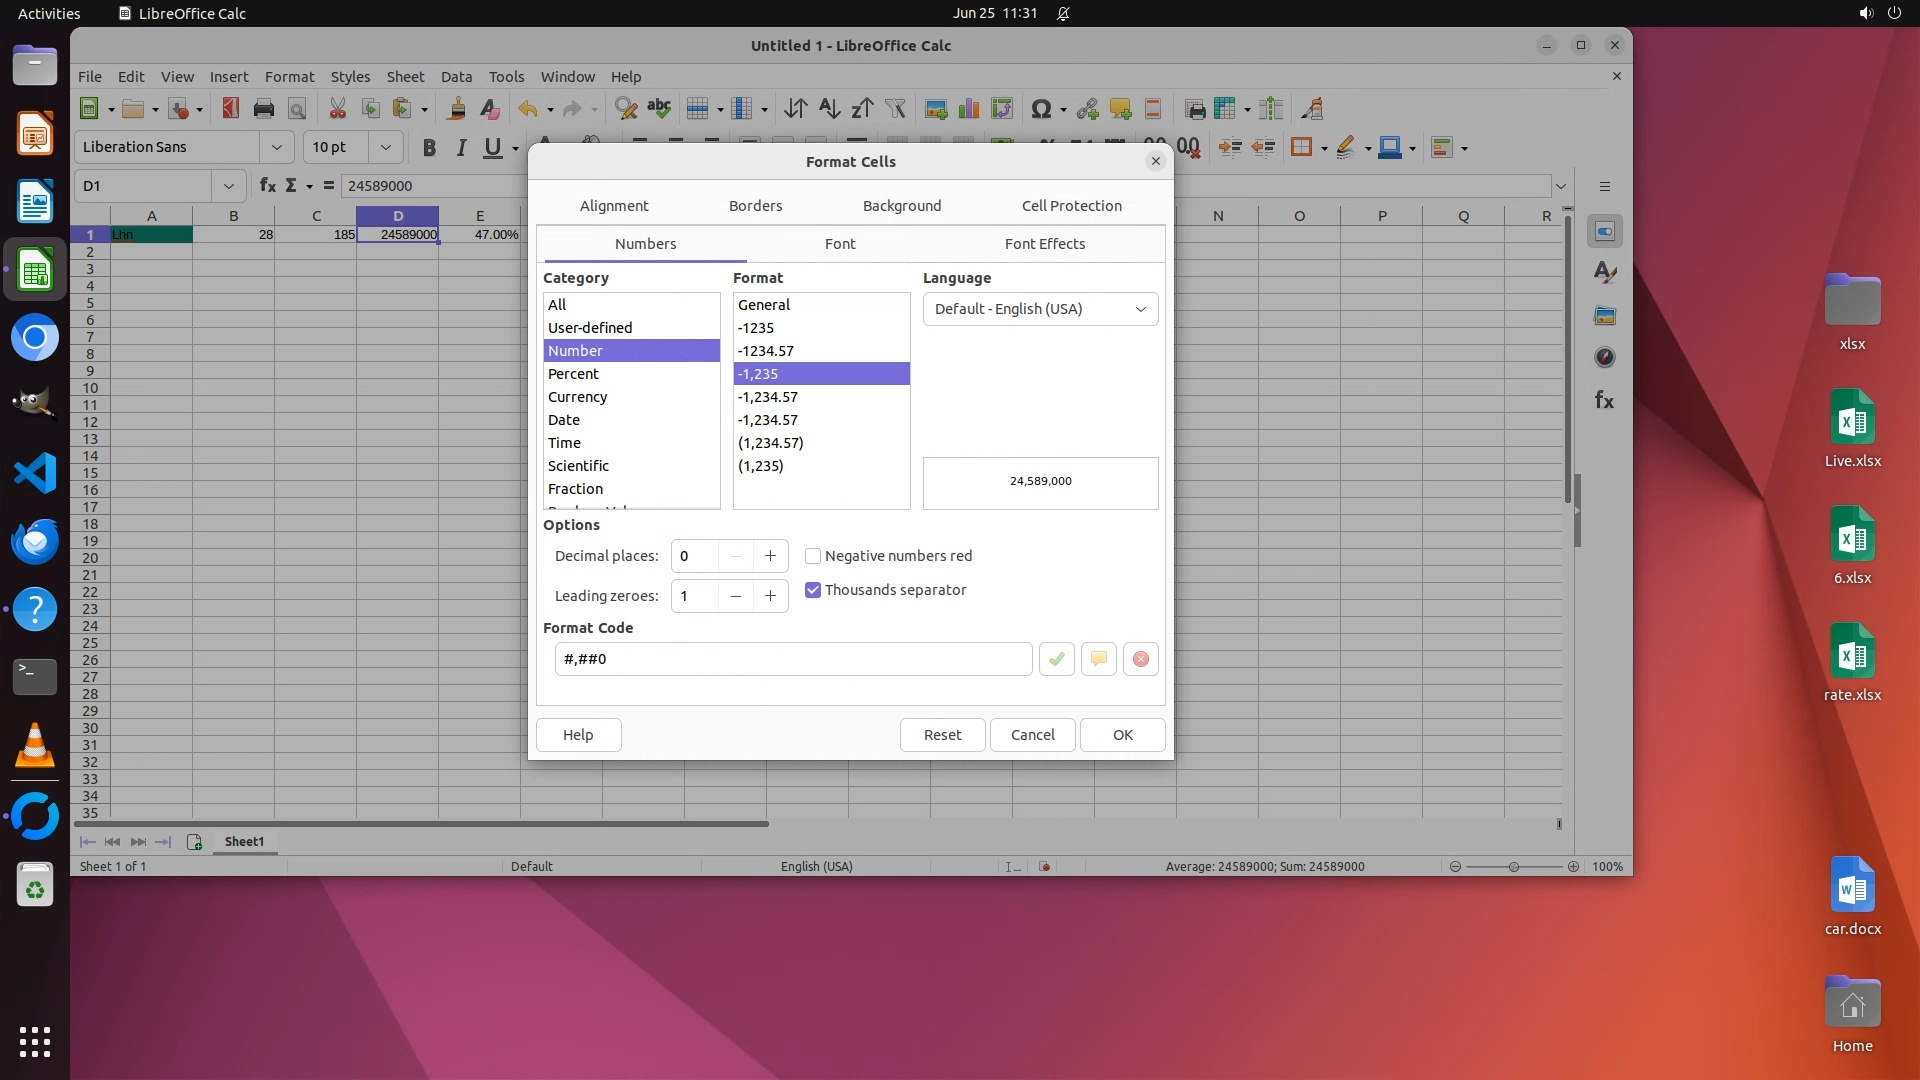
Task: Click the green checkmark beside Format Code
Action: coord(1056,659)
